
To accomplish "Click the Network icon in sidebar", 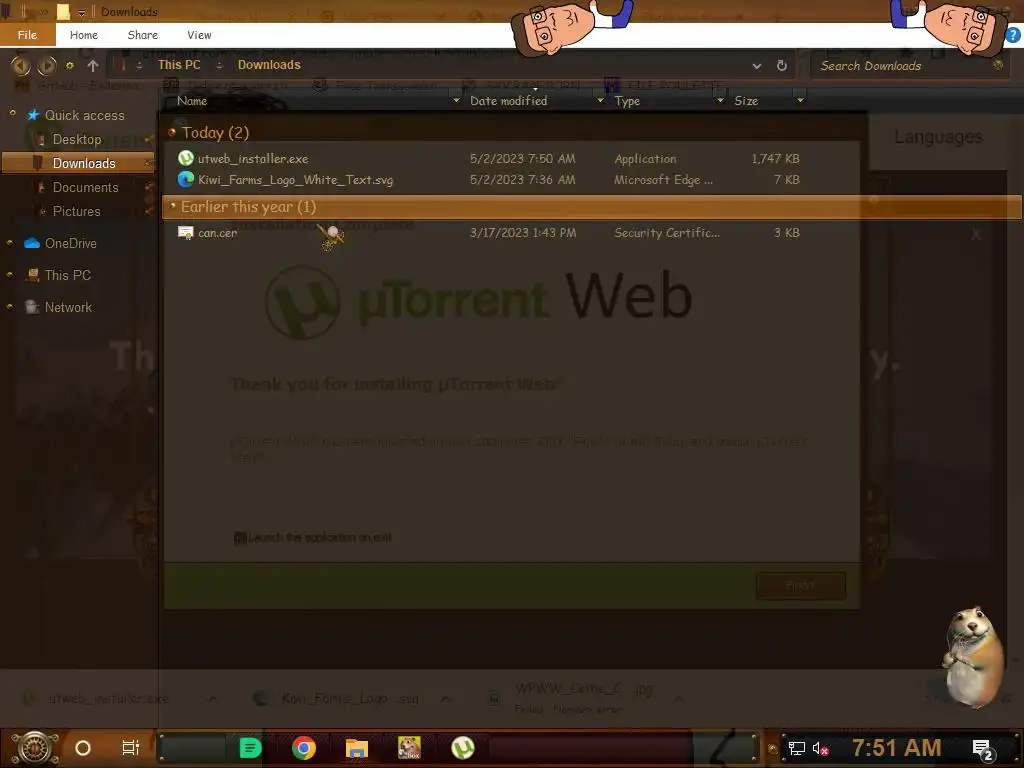I will pyautogui.click(x=31, y=307).
